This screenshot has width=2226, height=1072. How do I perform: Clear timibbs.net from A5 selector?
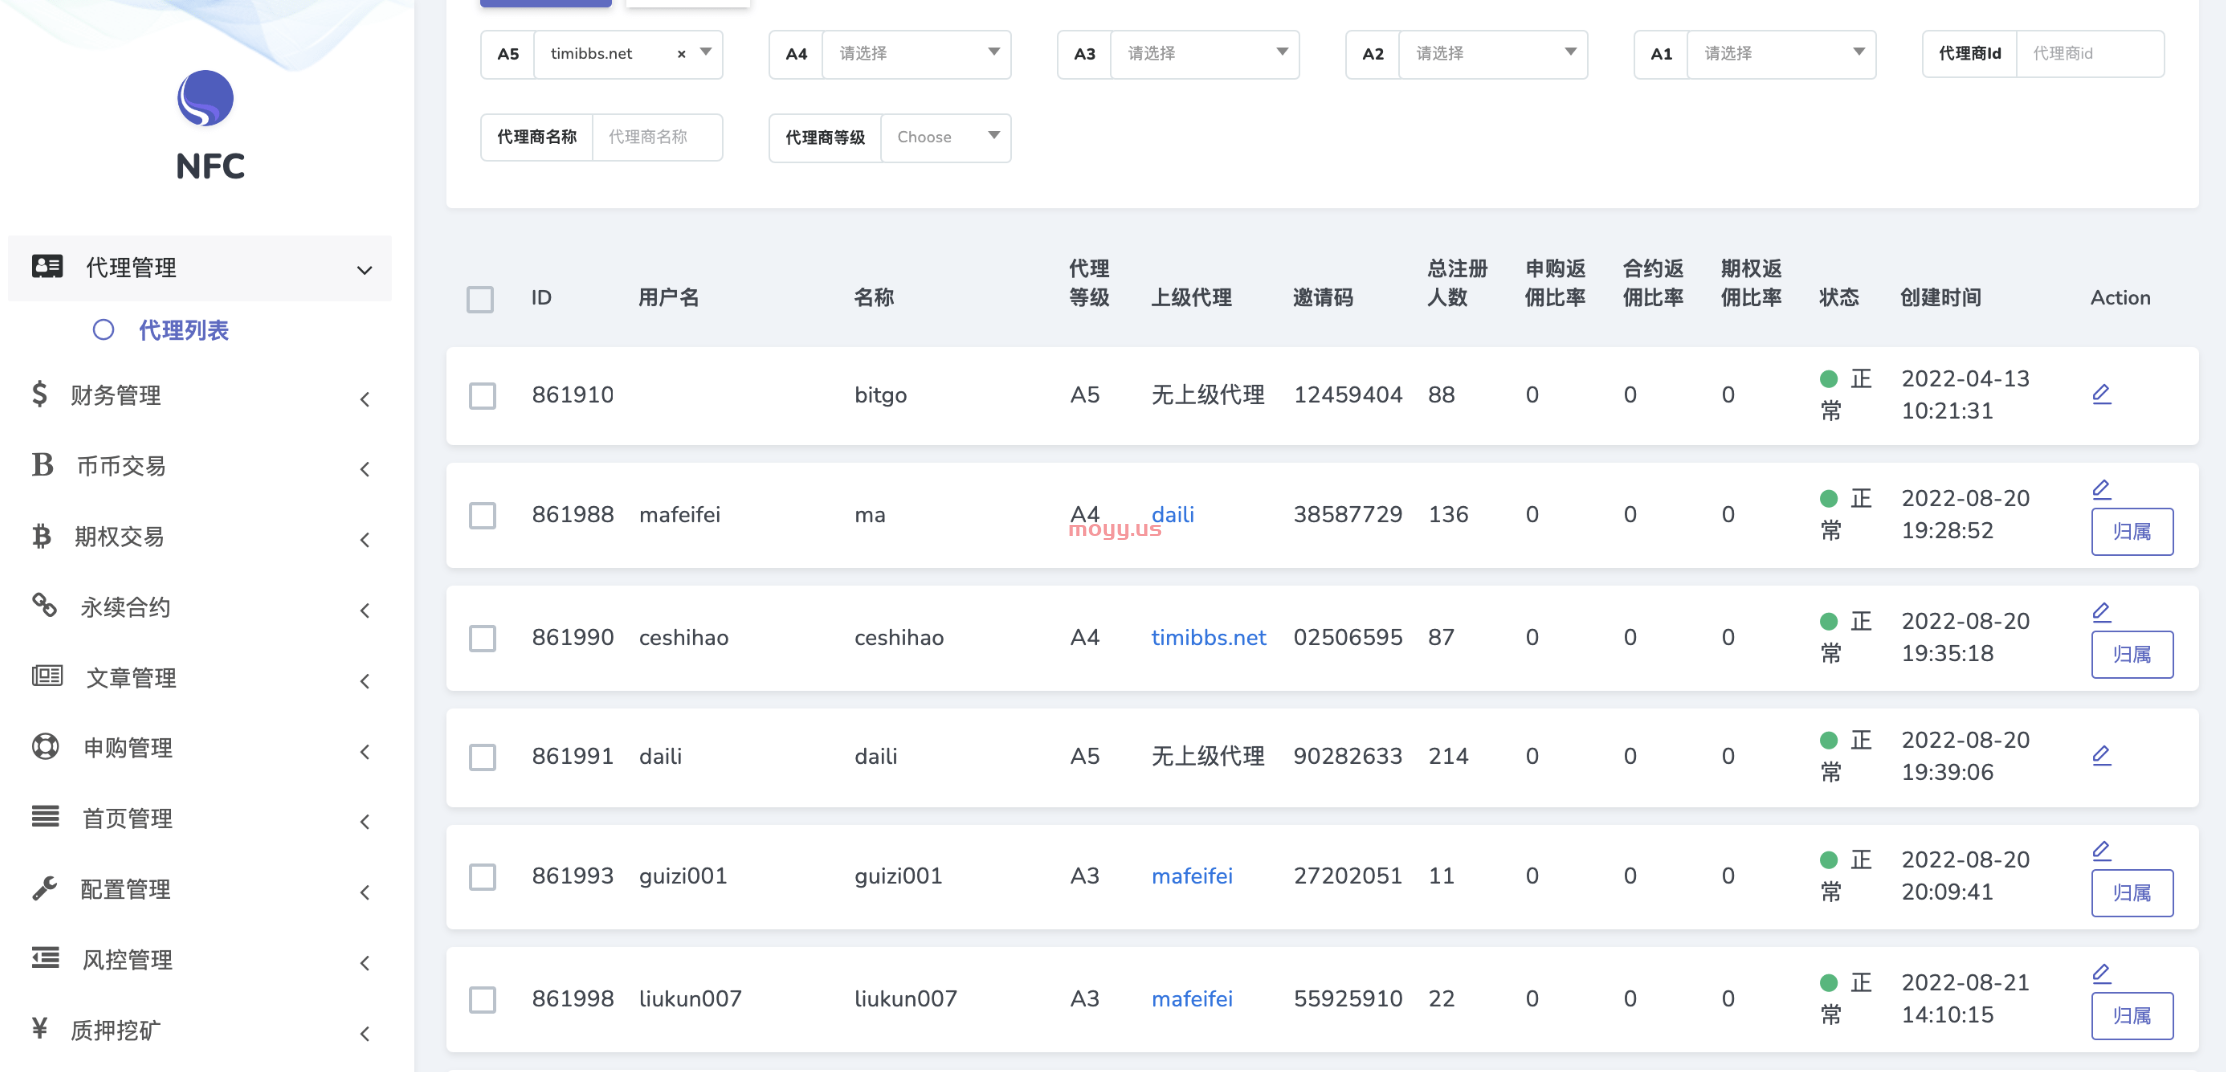click(x=681, y=54)
